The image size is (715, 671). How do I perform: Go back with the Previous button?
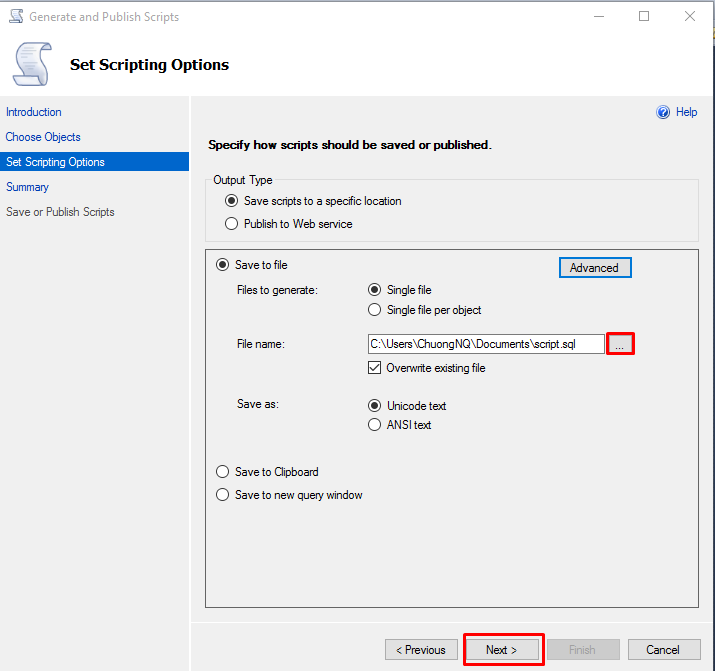tap(421, 650)
